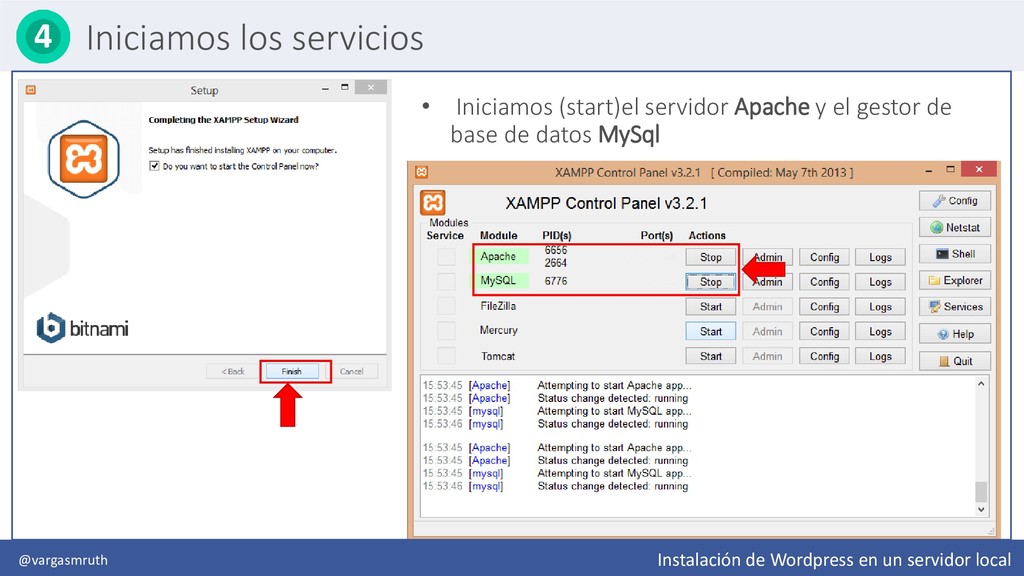1024x576 pixels.
Task: Click the log scrollbar up arrow
Action: (981, 384)
